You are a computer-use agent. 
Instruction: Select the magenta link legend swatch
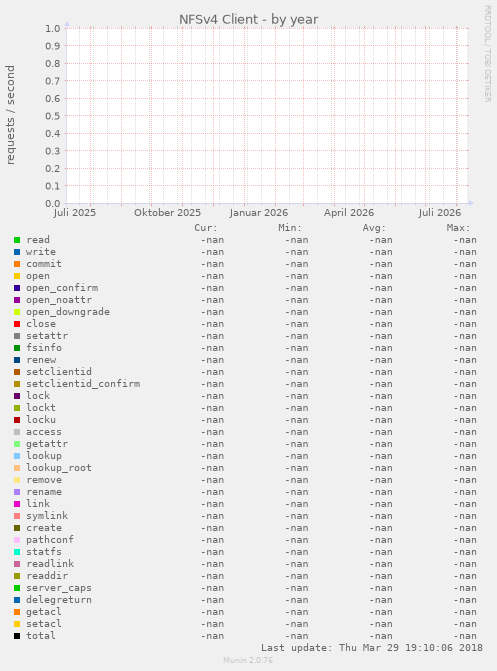(x=17, y=504)
